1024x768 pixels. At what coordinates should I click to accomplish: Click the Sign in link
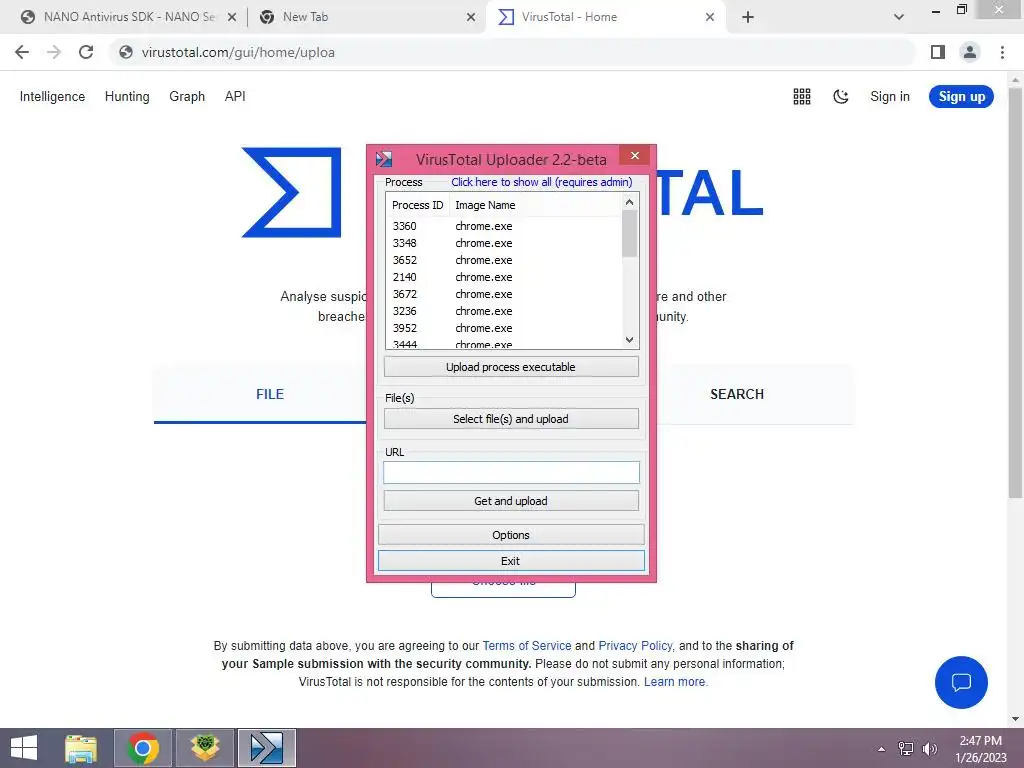coord(889,97)
